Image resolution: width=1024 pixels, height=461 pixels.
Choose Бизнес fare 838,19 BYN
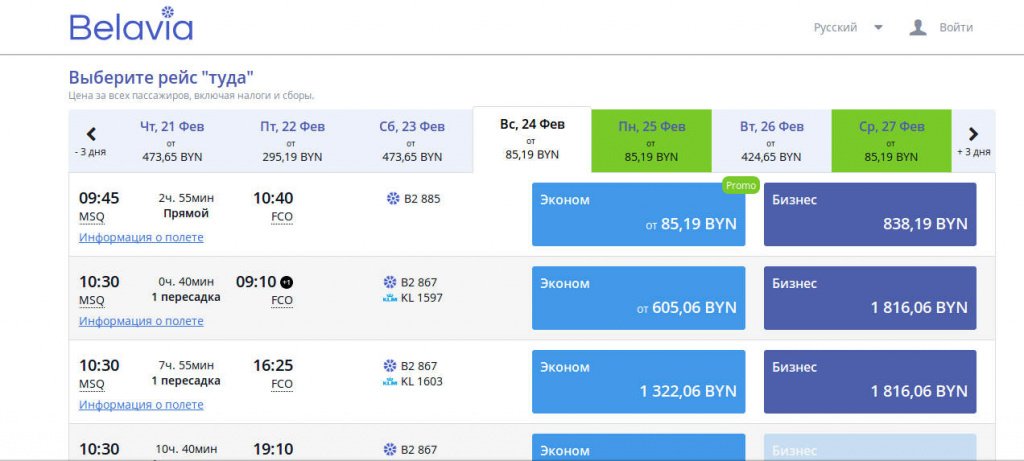(870, 214)
